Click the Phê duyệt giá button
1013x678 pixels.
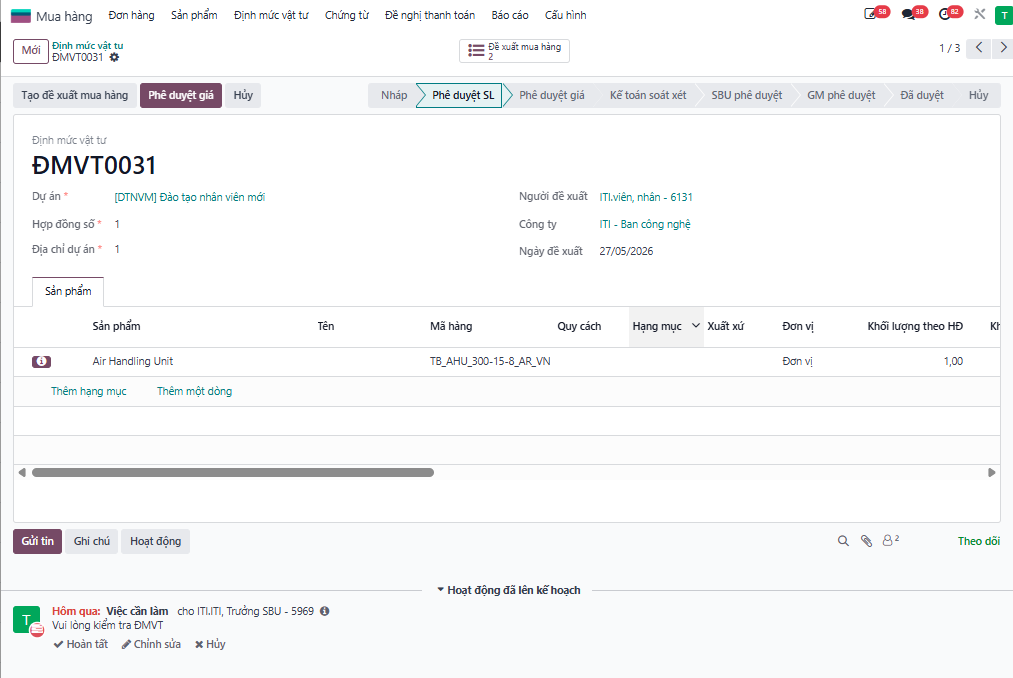click(x=181, y=95)
